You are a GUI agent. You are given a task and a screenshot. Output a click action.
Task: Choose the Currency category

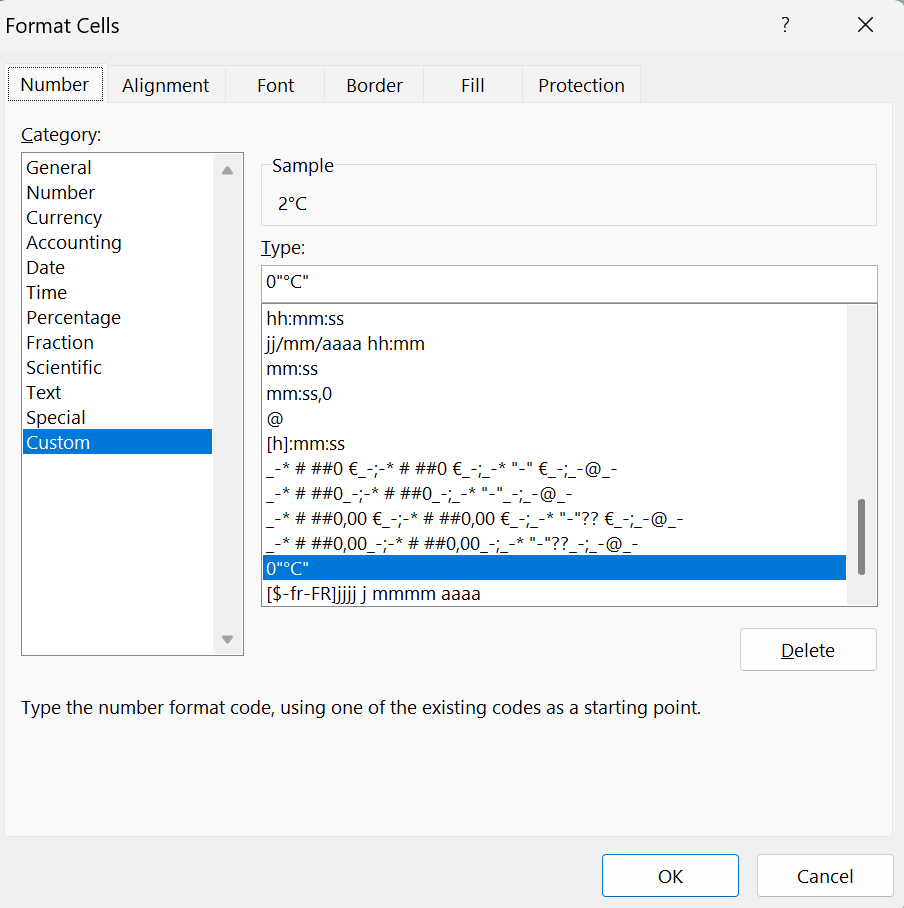click(118, 217)
